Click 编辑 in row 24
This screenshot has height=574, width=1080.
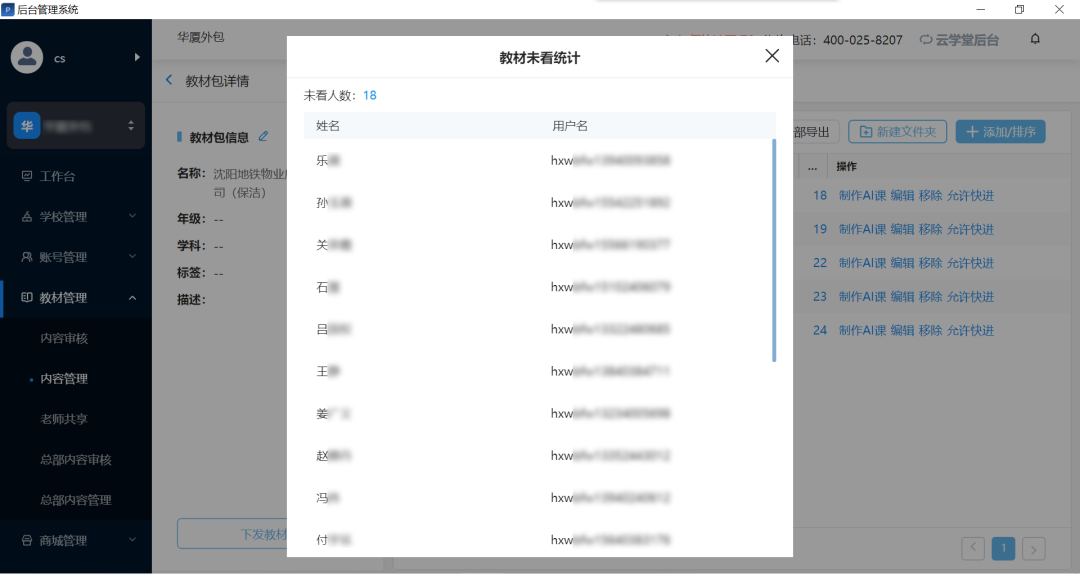(902, 331)
